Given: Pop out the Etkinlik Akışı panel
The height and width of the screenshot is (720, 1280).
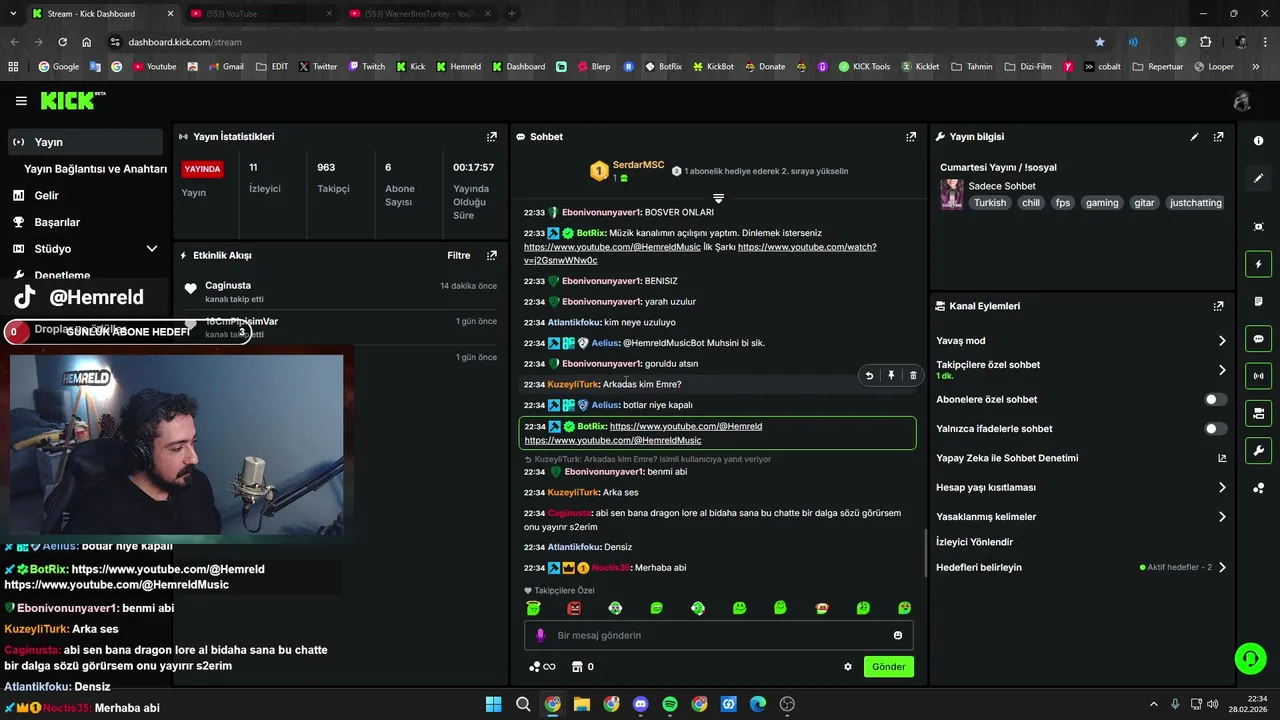Looking at the screenshot, I should pos(491,256).
